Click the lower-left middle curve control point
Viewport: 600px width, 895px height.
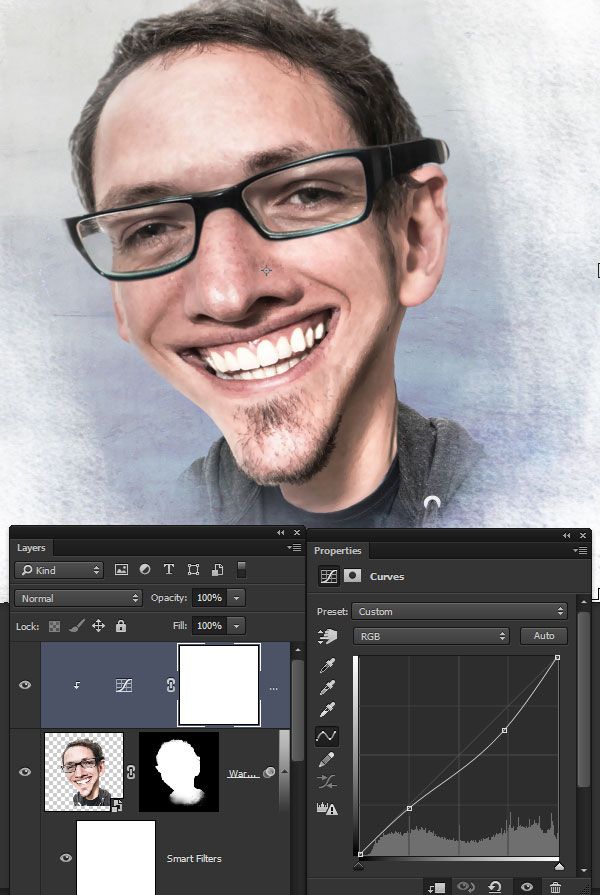click(x=409, y=808)
